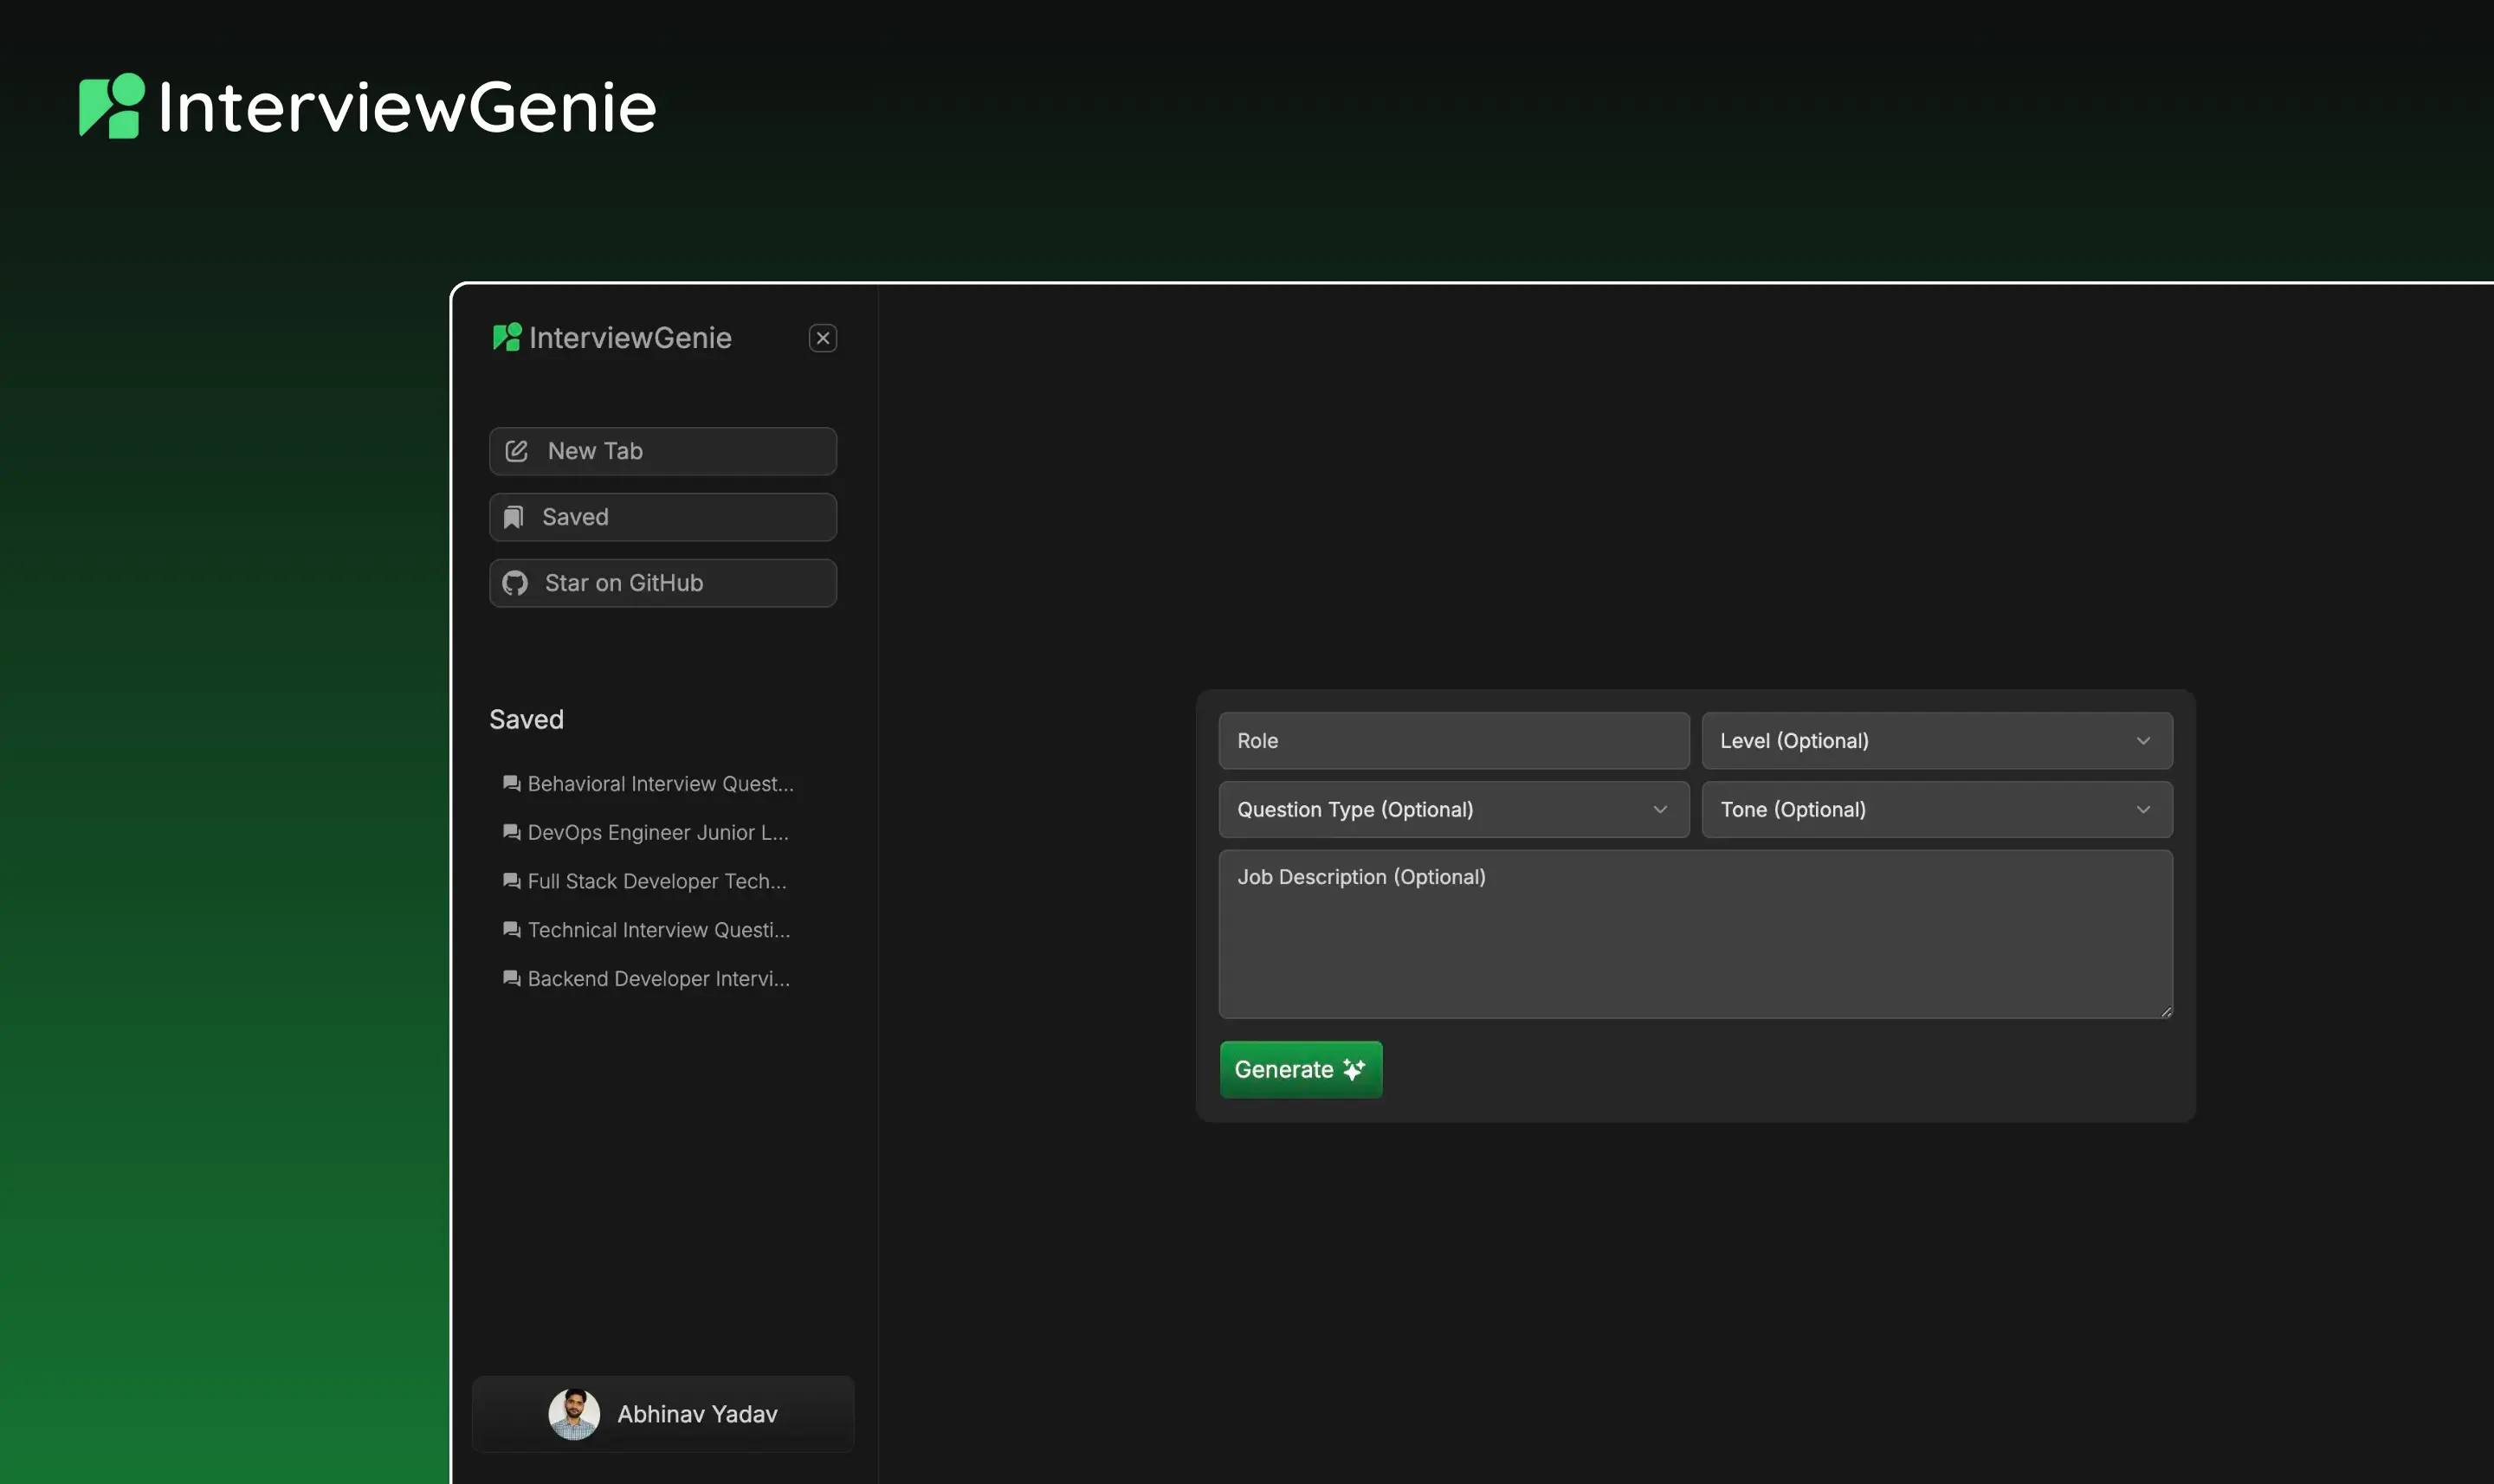The height and width of the screenshot is (1484, 2494).
Task: Click the chat icon beside Full Stack Developer
Action: [511, 881]
